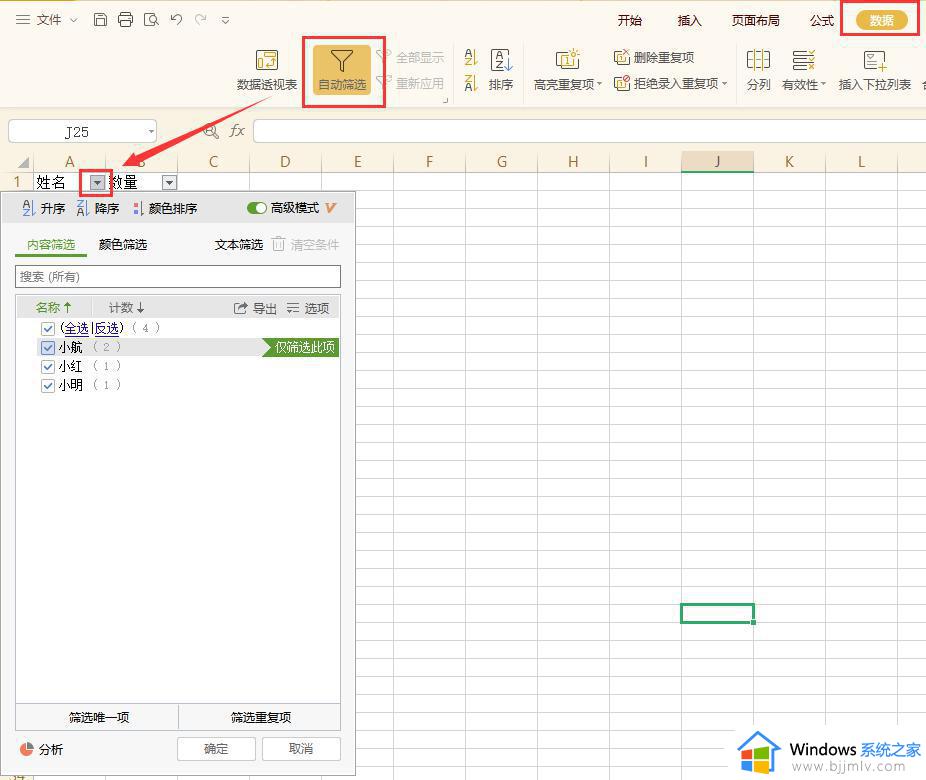Click 删除重复项 in the ribbon
The height and width of the screenshot is (780, 926).
click(654, 57)
